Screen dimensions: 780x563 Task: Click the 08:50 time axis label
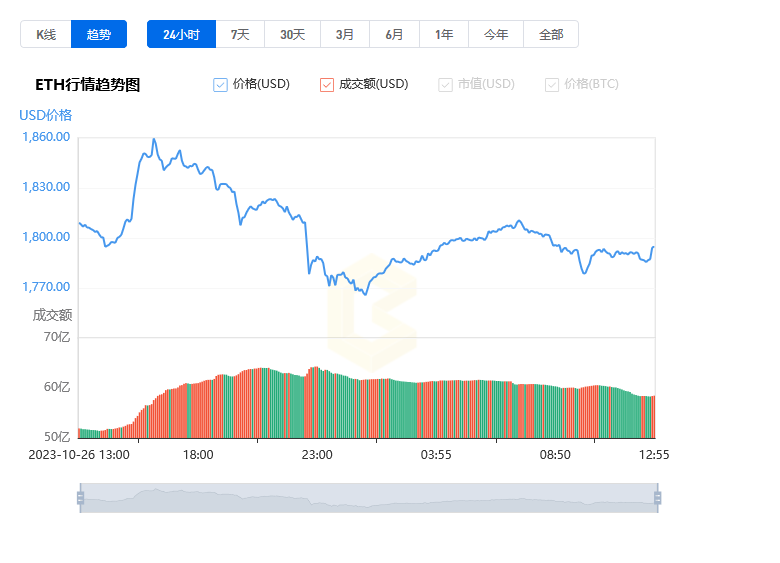[x=555, y=455]
